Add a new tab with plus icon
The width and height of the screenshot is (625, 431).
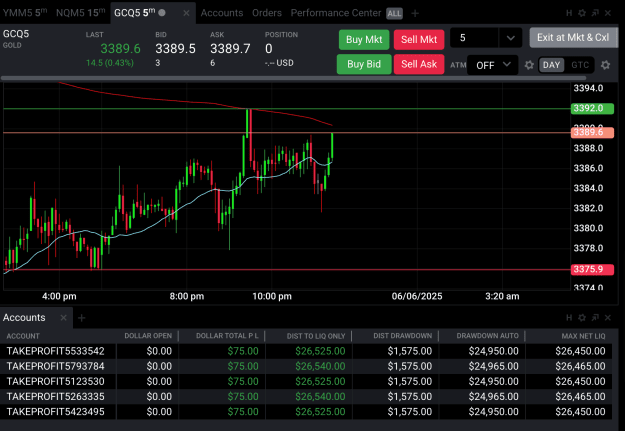pyautogui.click(x=415, y=14)
